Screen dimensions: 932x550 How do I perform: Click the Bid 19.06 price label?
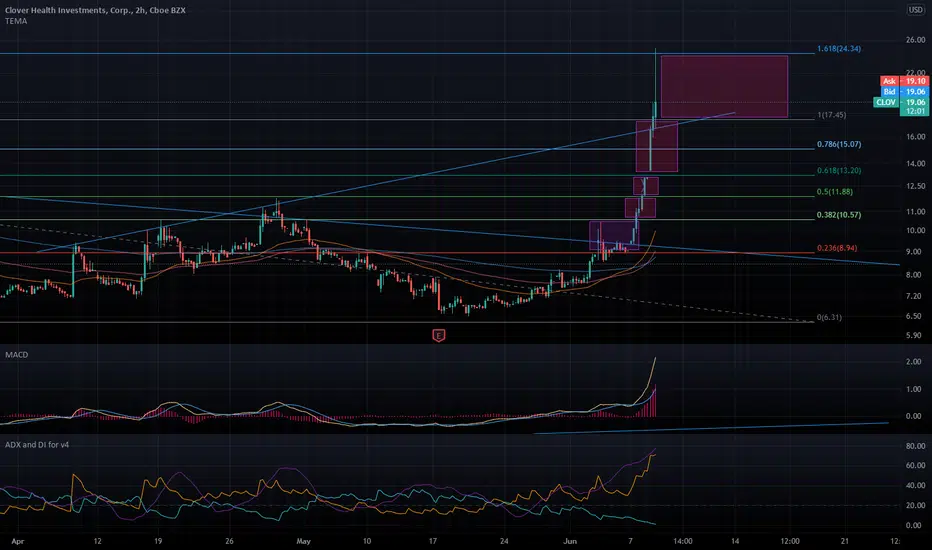pos(903,92)
